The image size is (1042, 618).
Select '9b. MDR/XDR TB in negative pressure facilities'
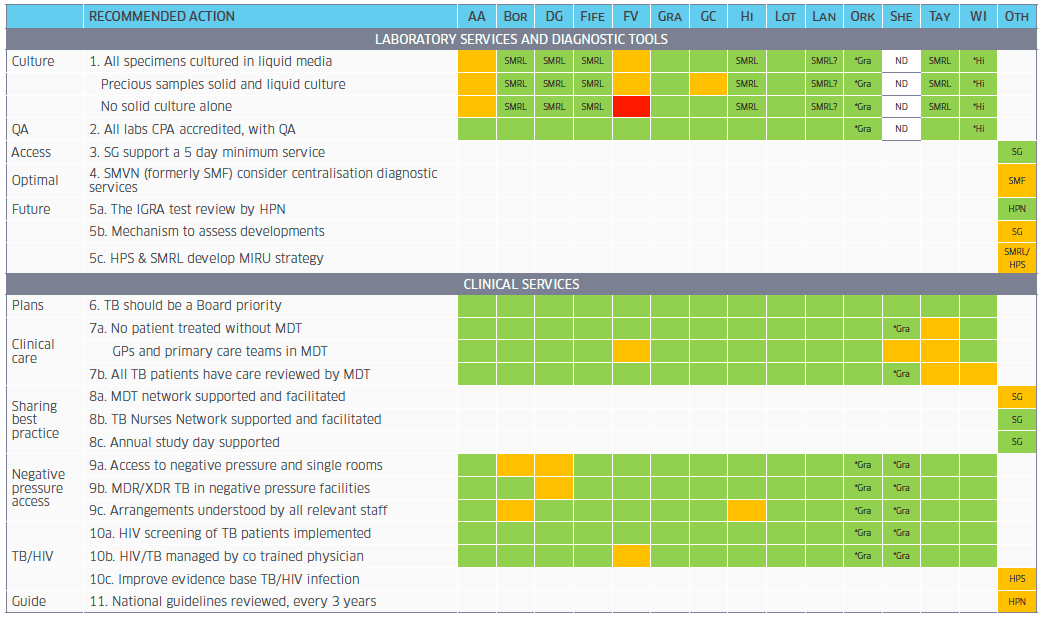(x=229, y=488)
